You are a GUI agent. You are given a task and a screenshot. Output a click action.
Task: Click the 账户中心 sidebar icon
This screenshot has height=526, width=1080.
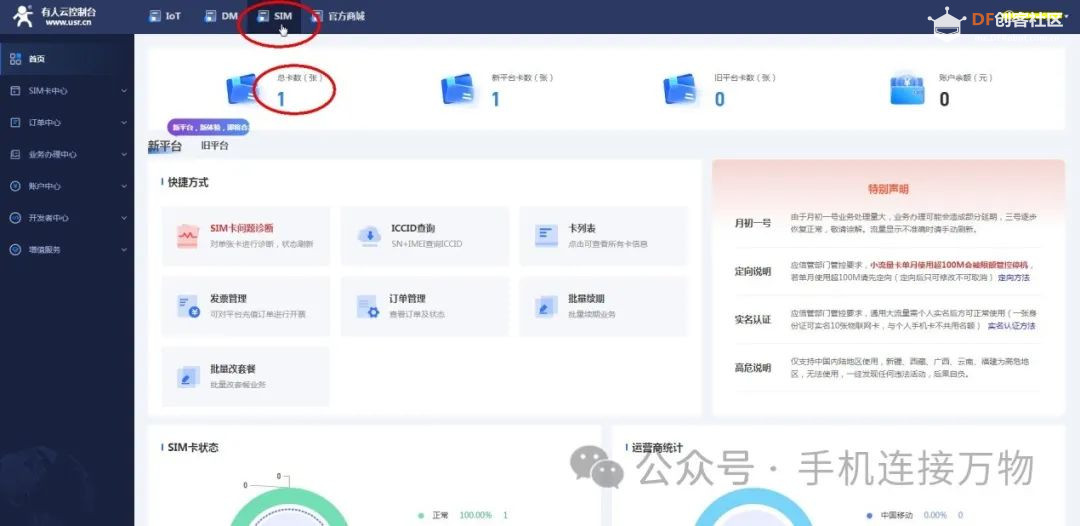15,186
